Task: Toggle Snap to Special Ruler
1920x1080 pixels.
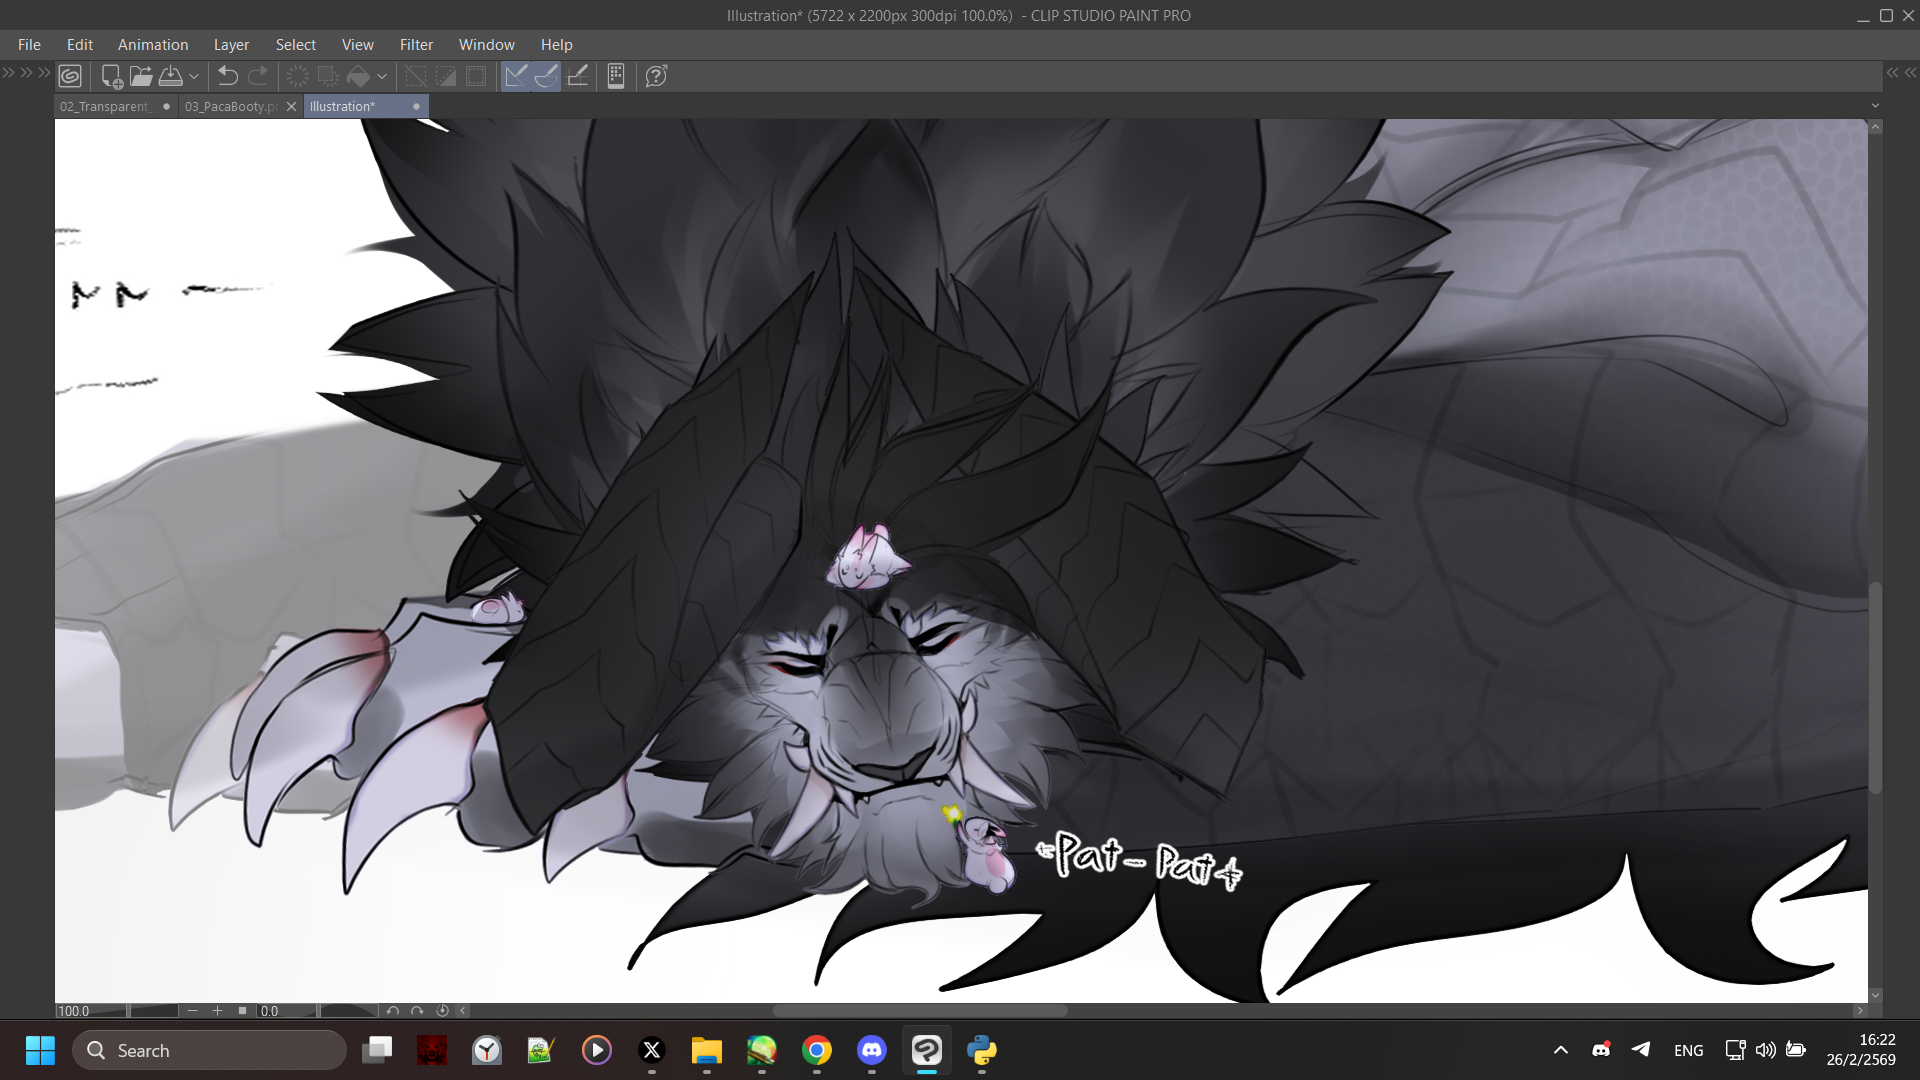Action: (x=546, y=76)
